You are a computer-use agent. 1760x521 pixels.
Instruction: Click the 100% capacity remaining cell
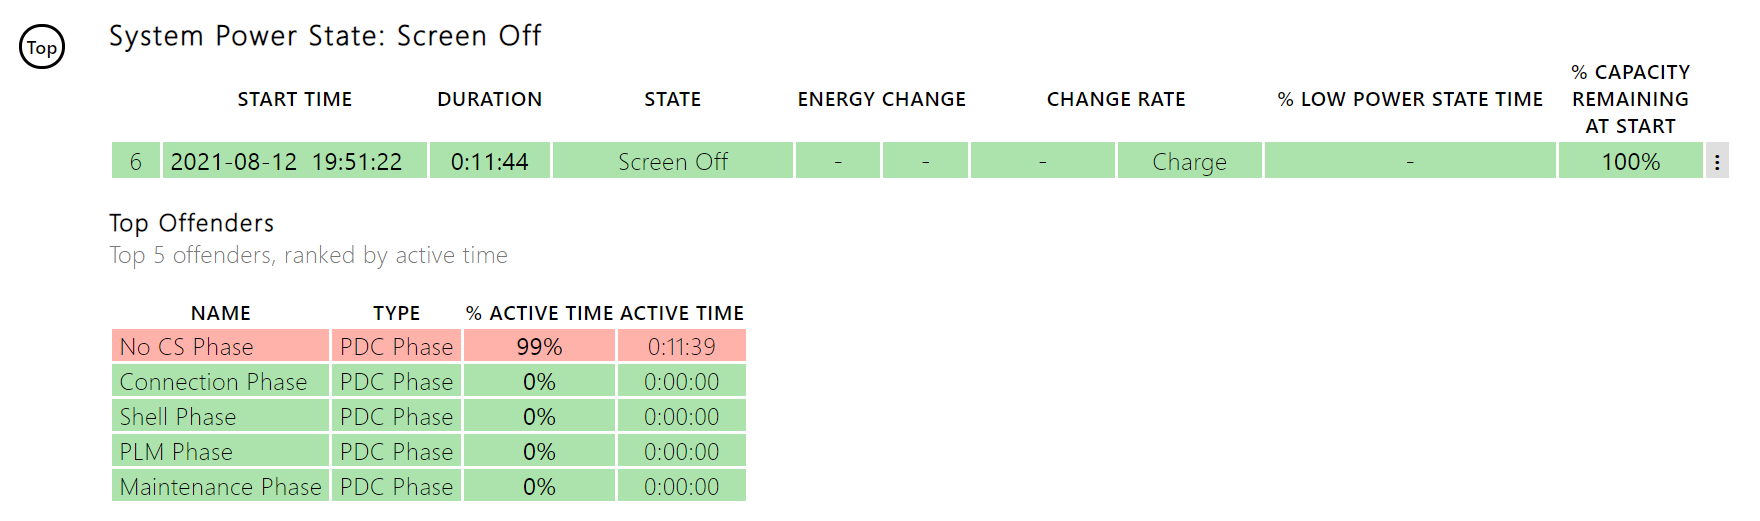click(1630, 161)
